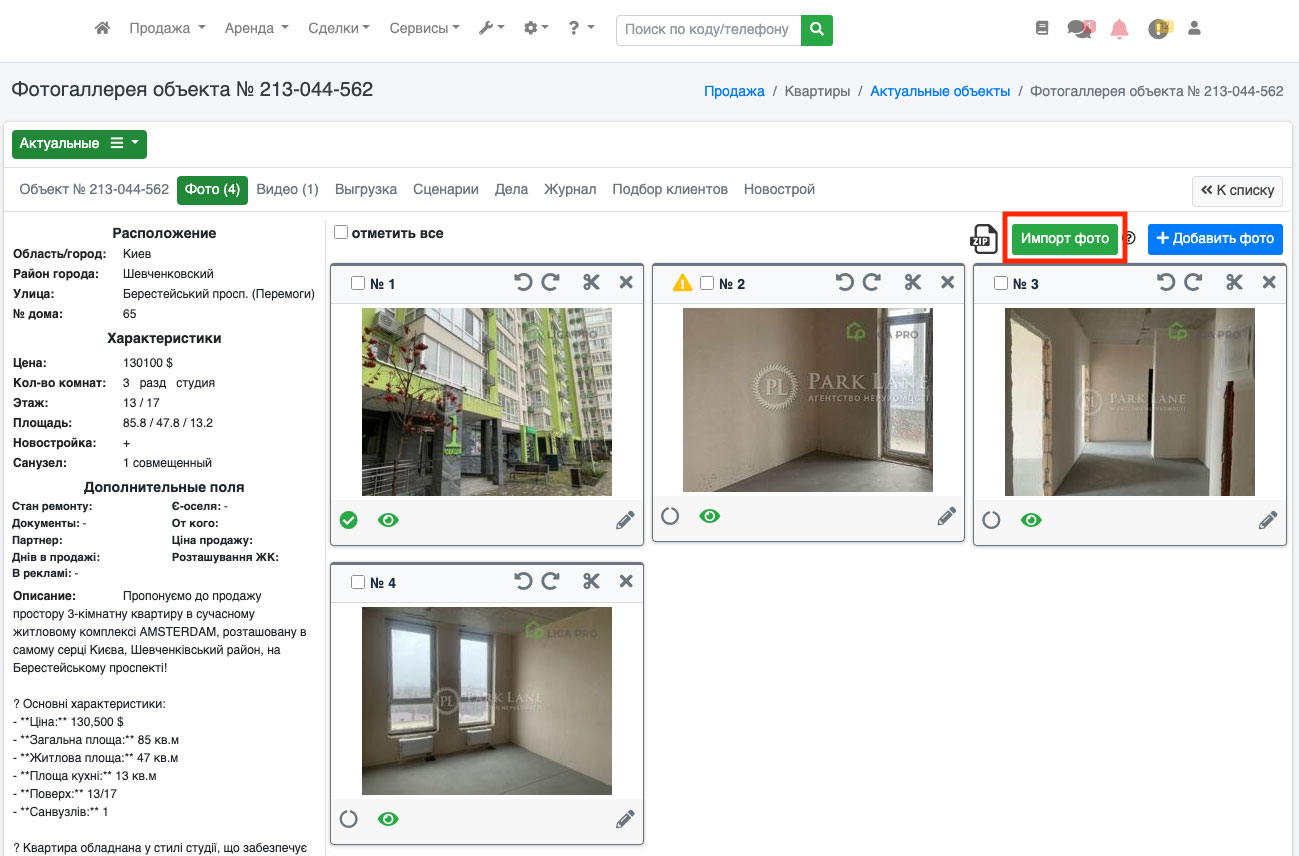Delete photo № 4 with X icon
Image resolution: width=1299 pixels, height=856 pixels.
pos(626,582)
